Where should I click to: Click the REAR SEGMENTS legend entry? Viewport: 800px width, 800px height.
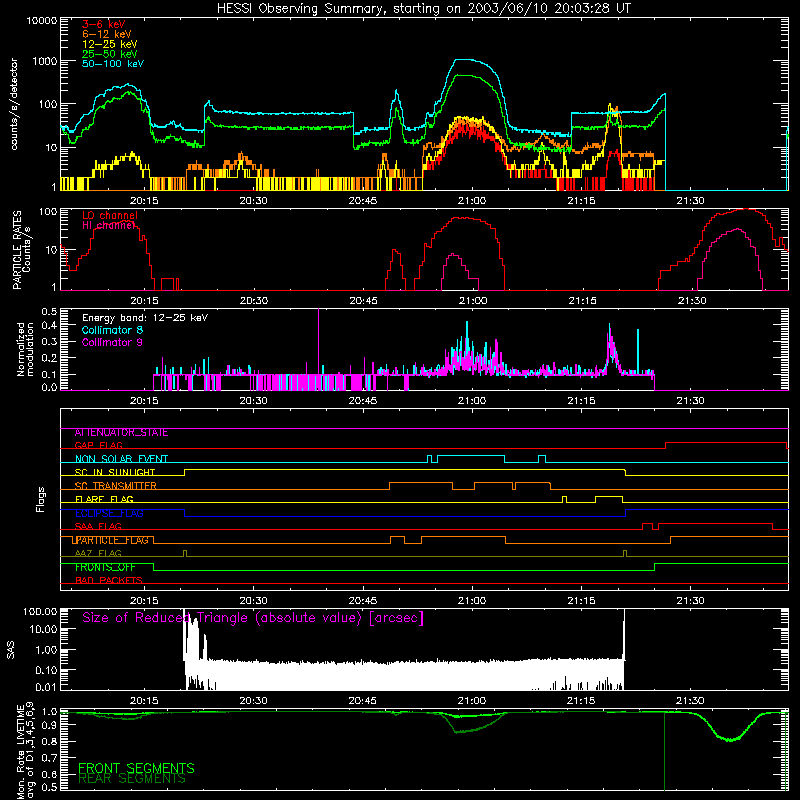132,779
